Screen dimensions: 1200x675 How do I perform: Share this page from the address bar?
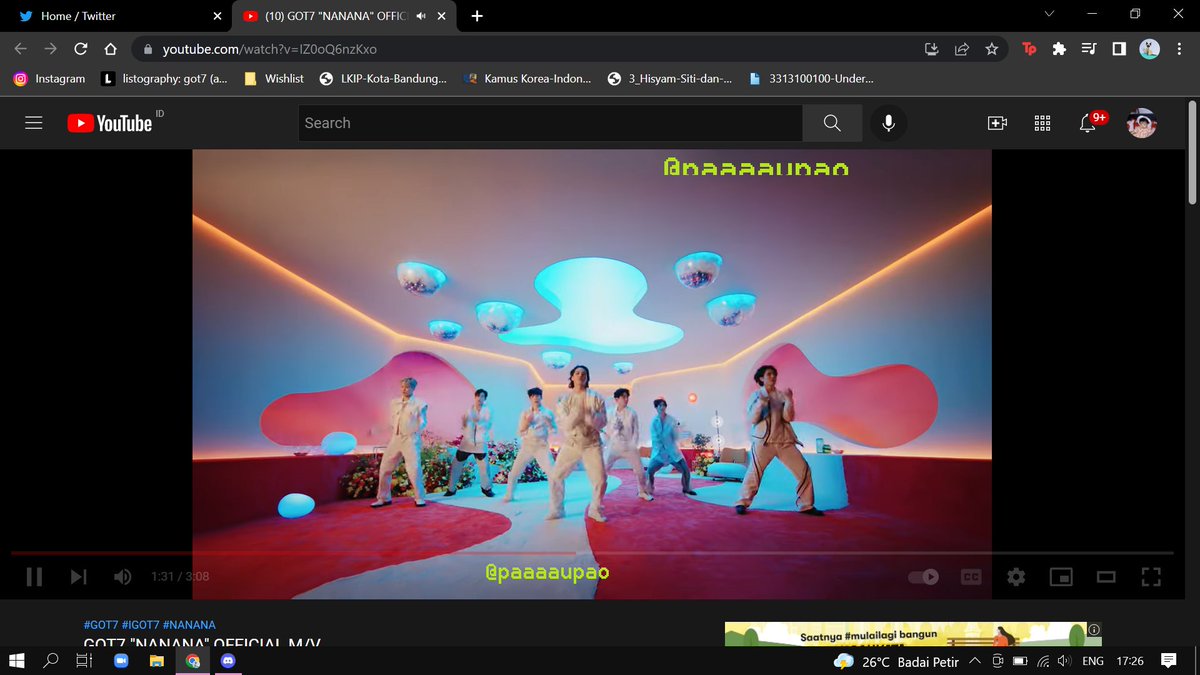(962, 48)
